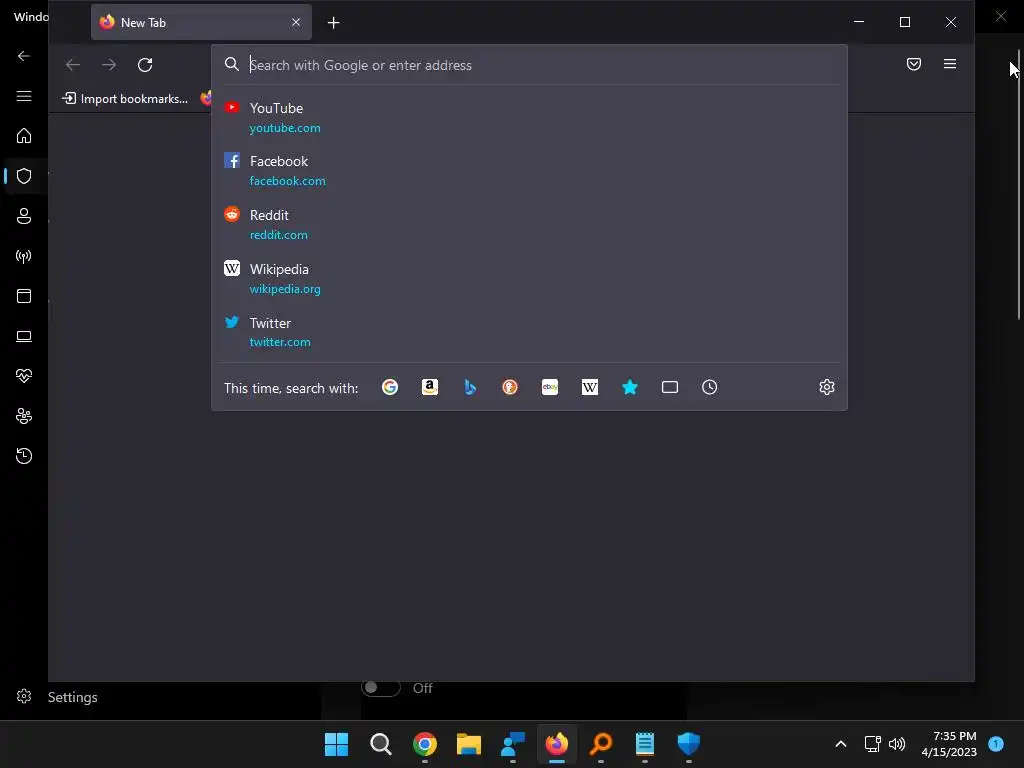Viewport: 1024px width, 768px height.
Task: Search this time with eBay
Action: click(550, 387)
